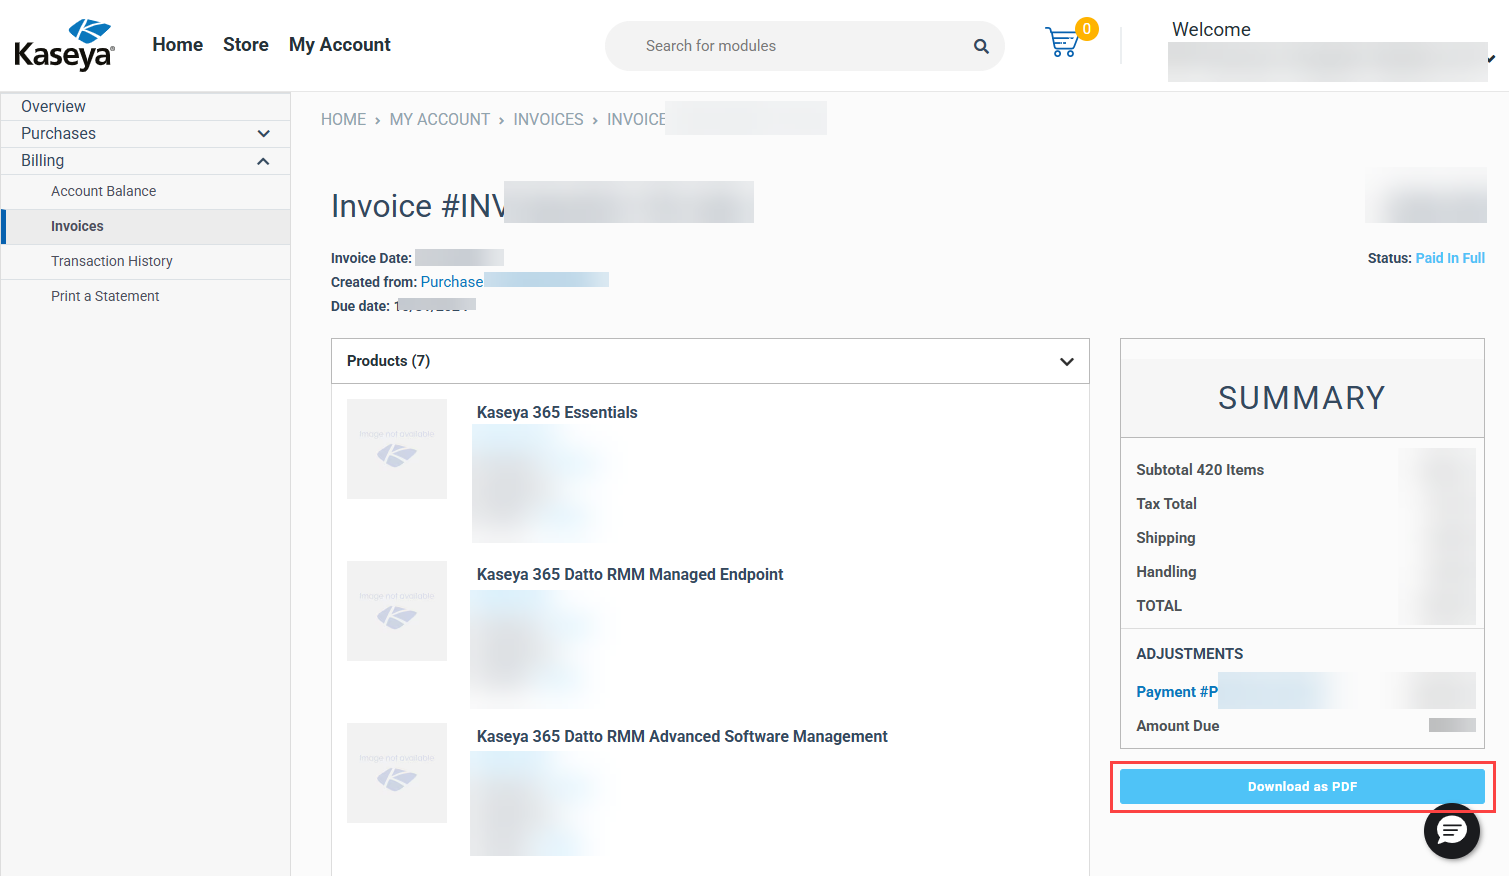The height and width of the screenshot is (876, 1509).
Task: Click the Kaseya logo
Action: (65, 45)
